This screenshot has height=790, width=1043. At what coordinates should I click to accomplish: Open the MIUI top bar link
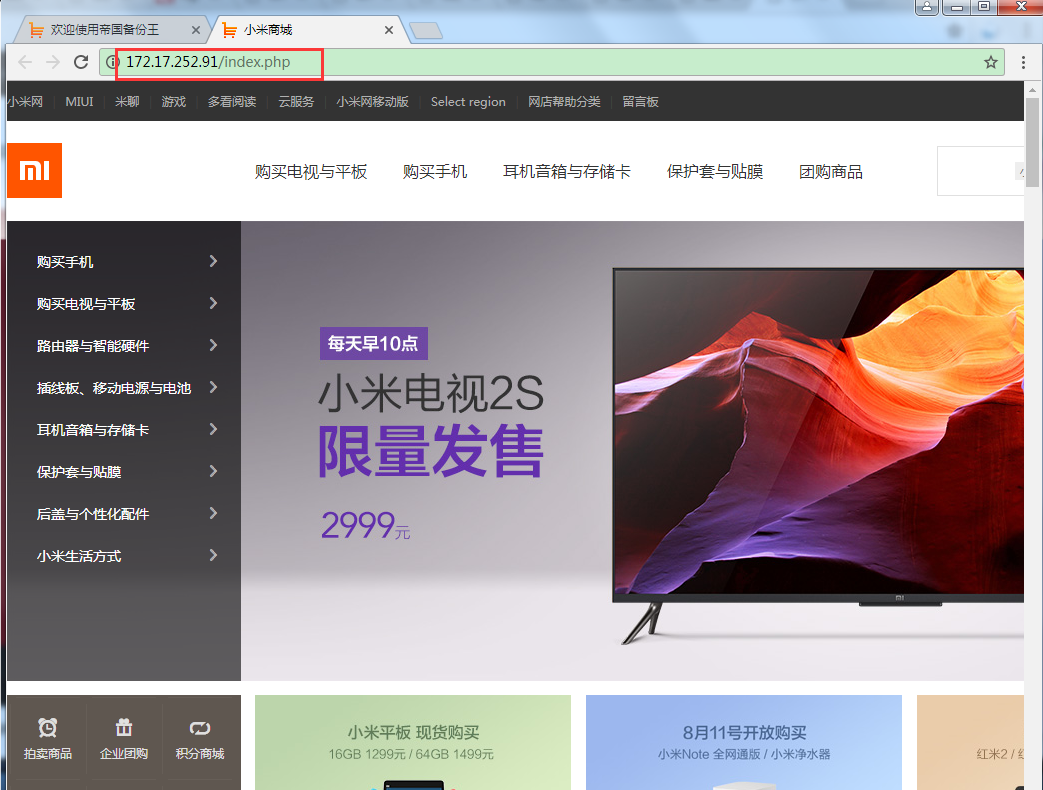click(x=79, y=102)
